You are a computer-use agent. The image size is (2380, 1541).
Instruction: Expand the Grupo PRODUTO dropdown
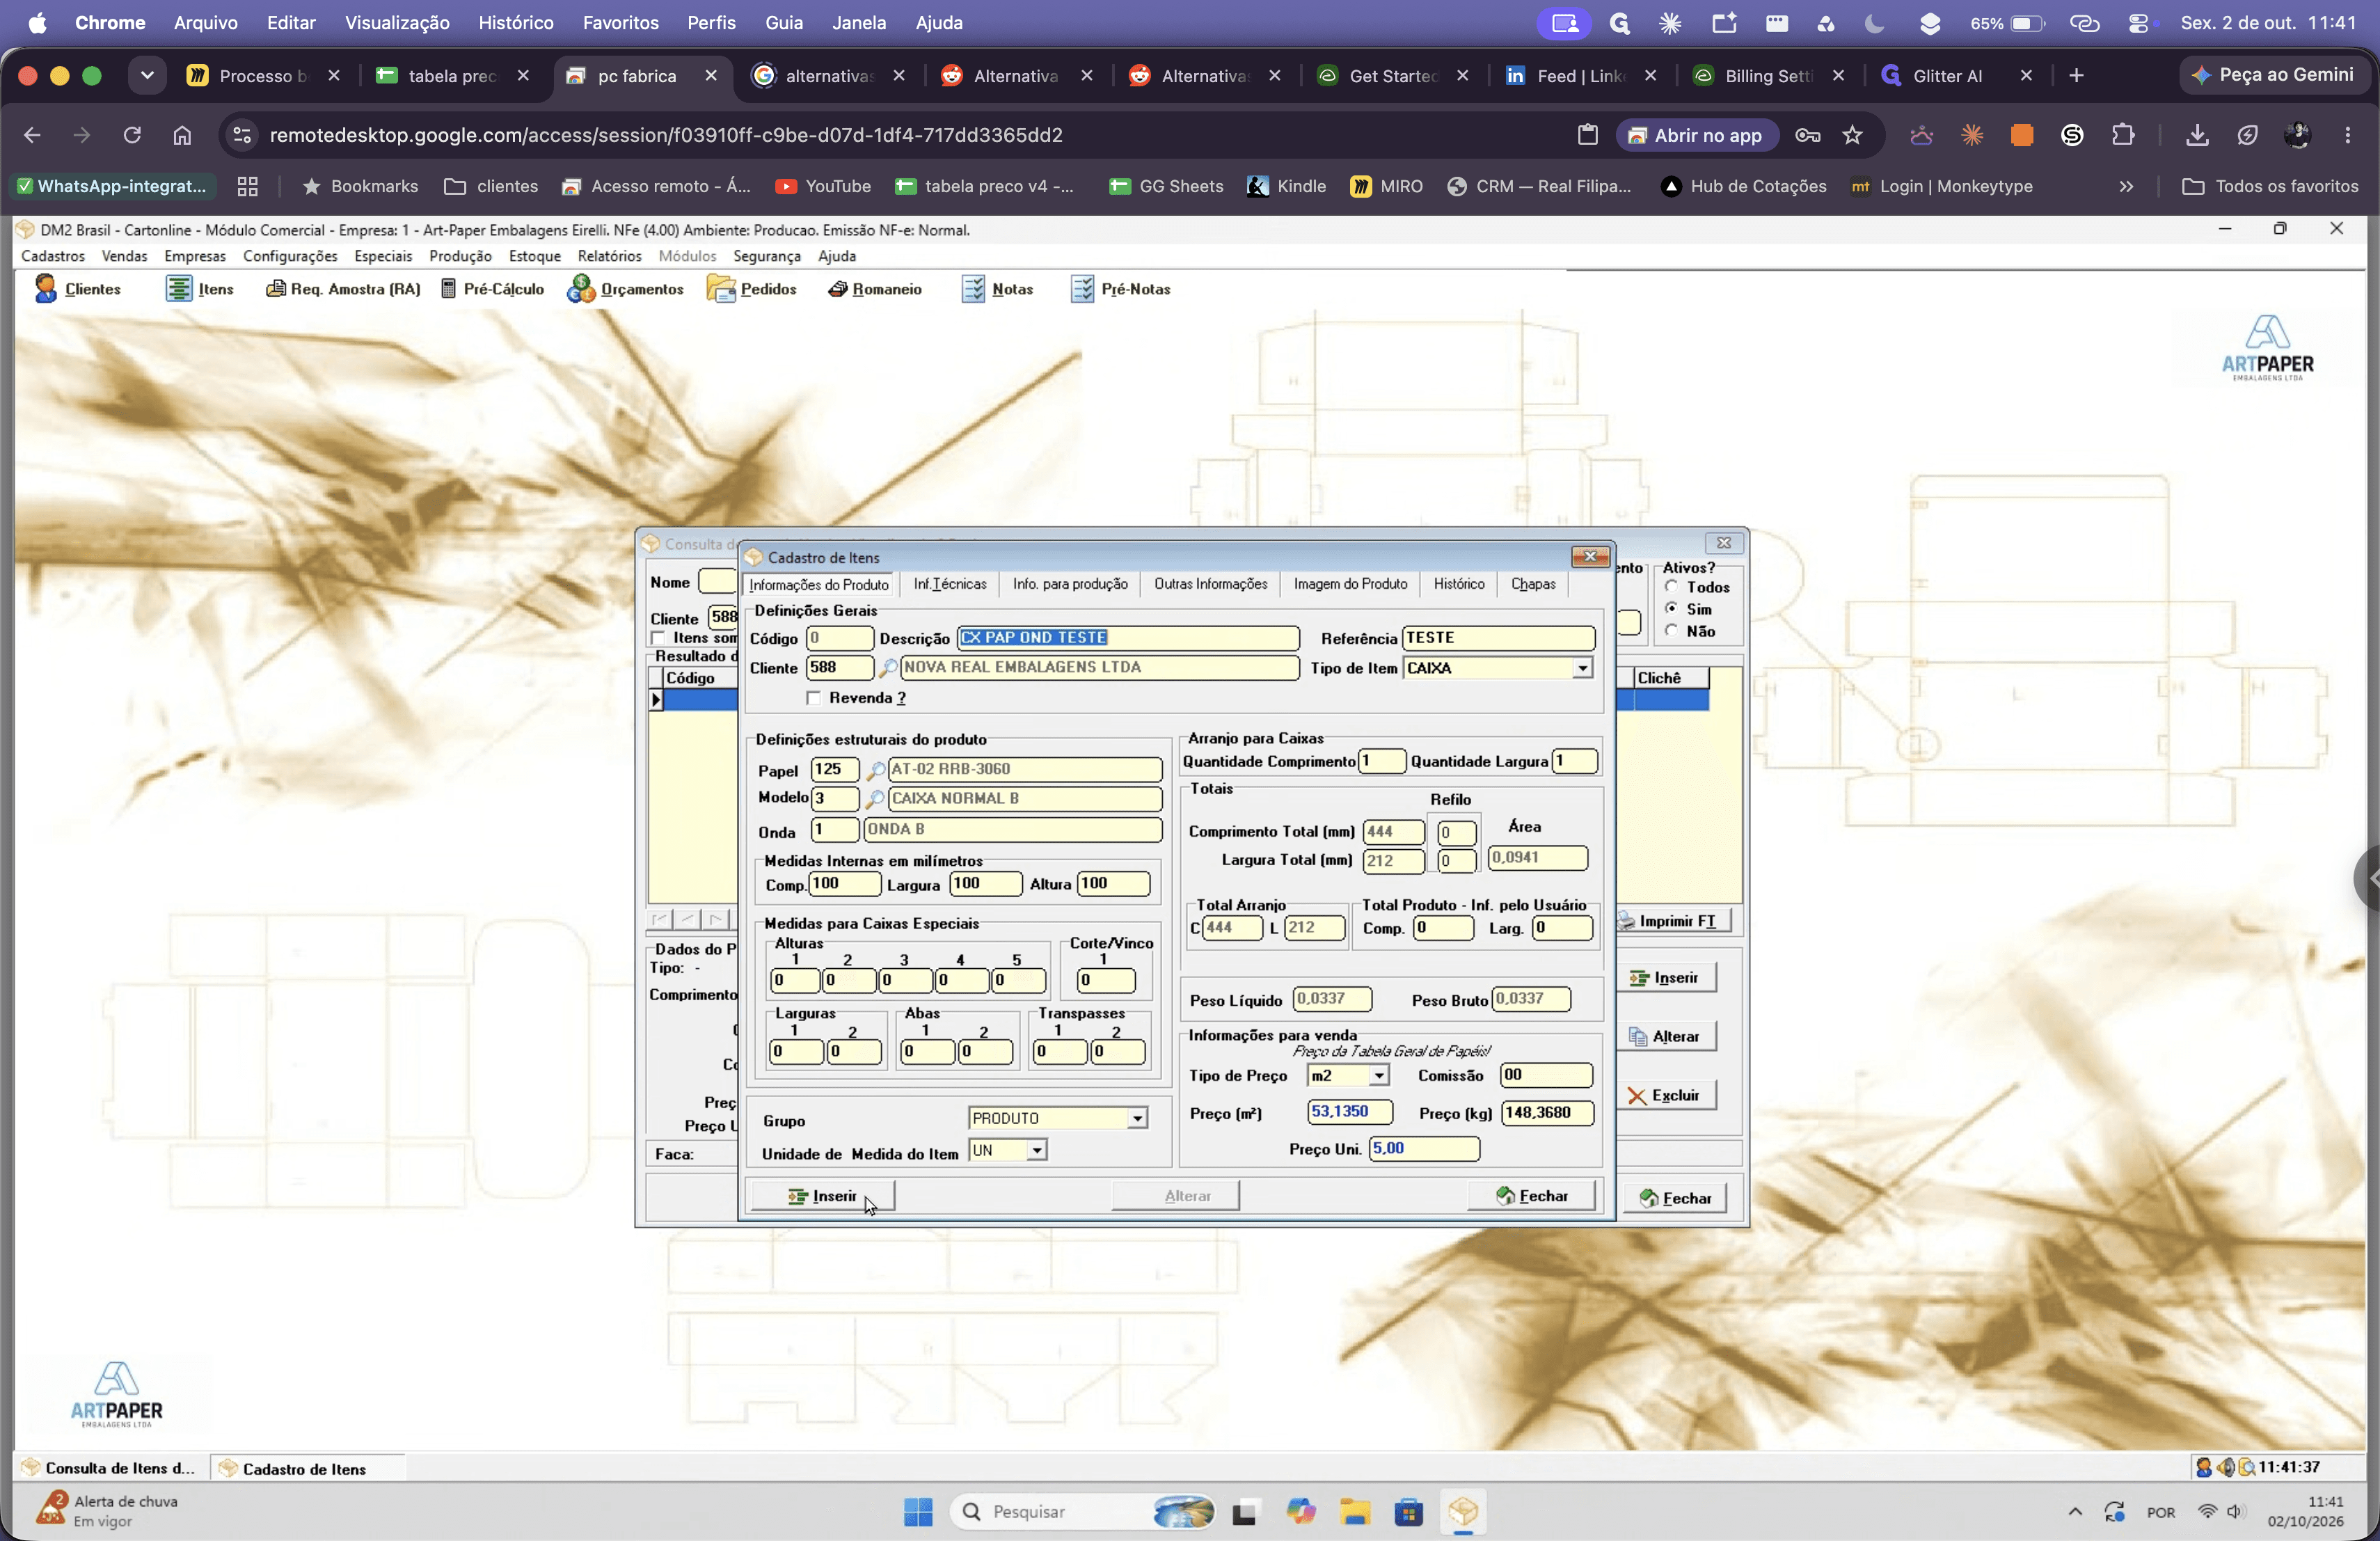point(1137,1118)
